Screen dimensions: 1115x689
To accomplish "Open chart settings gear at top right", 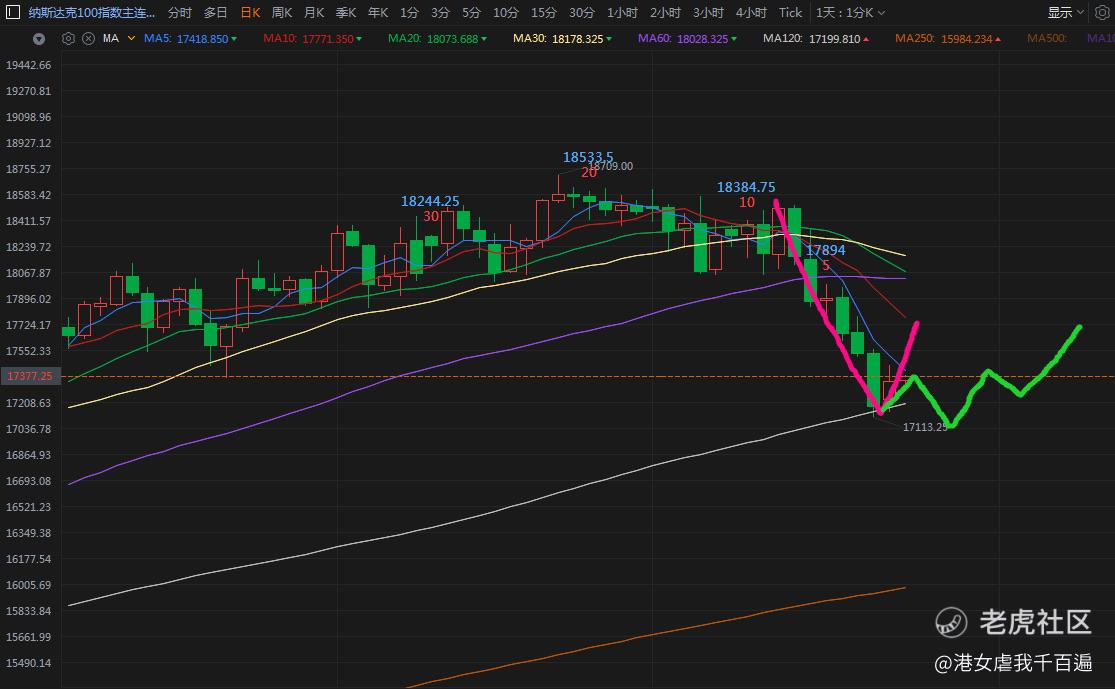I will (x=1102, y=12).
